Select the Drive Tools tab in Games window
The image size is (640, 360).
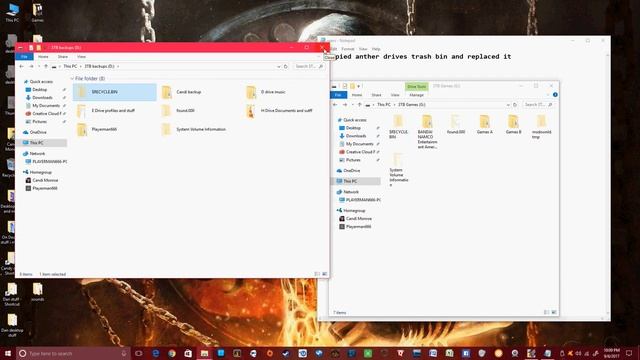pos(416,86)
